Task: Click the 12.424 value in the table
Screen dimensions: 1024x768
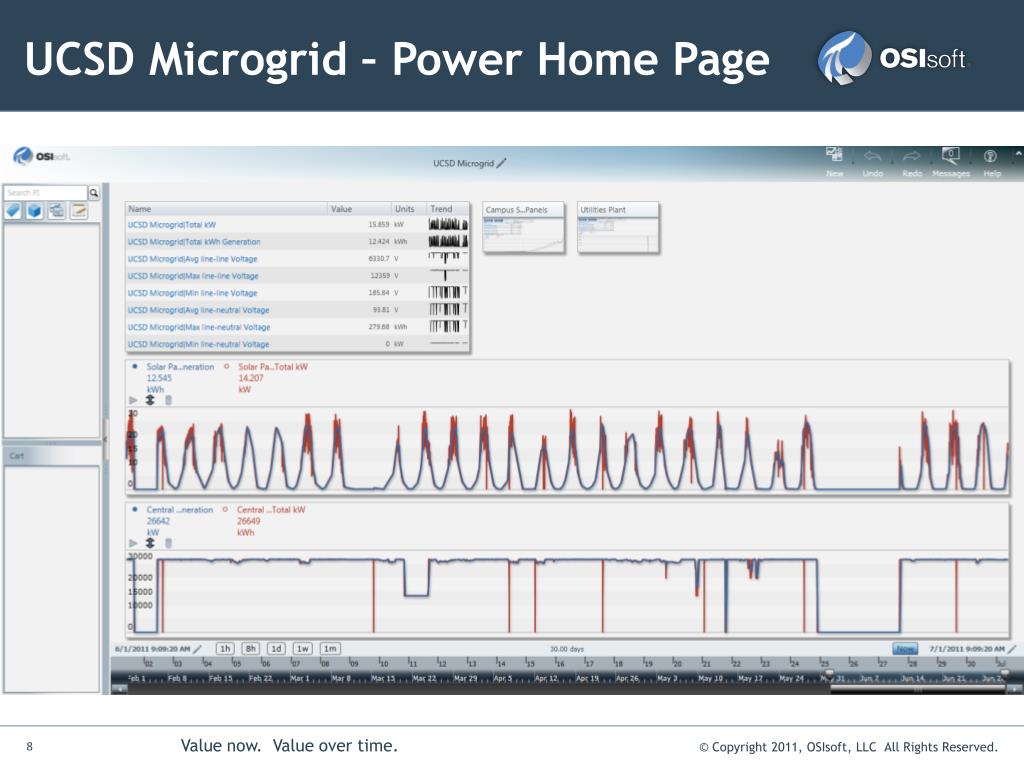Action: [379, 242]
